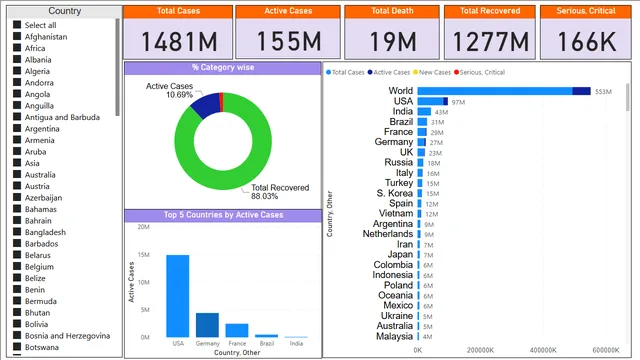The height and width of the screenshot is (360, 640).
Task: Select the France bar in Top 5 chart
Action: click(237, 330)
